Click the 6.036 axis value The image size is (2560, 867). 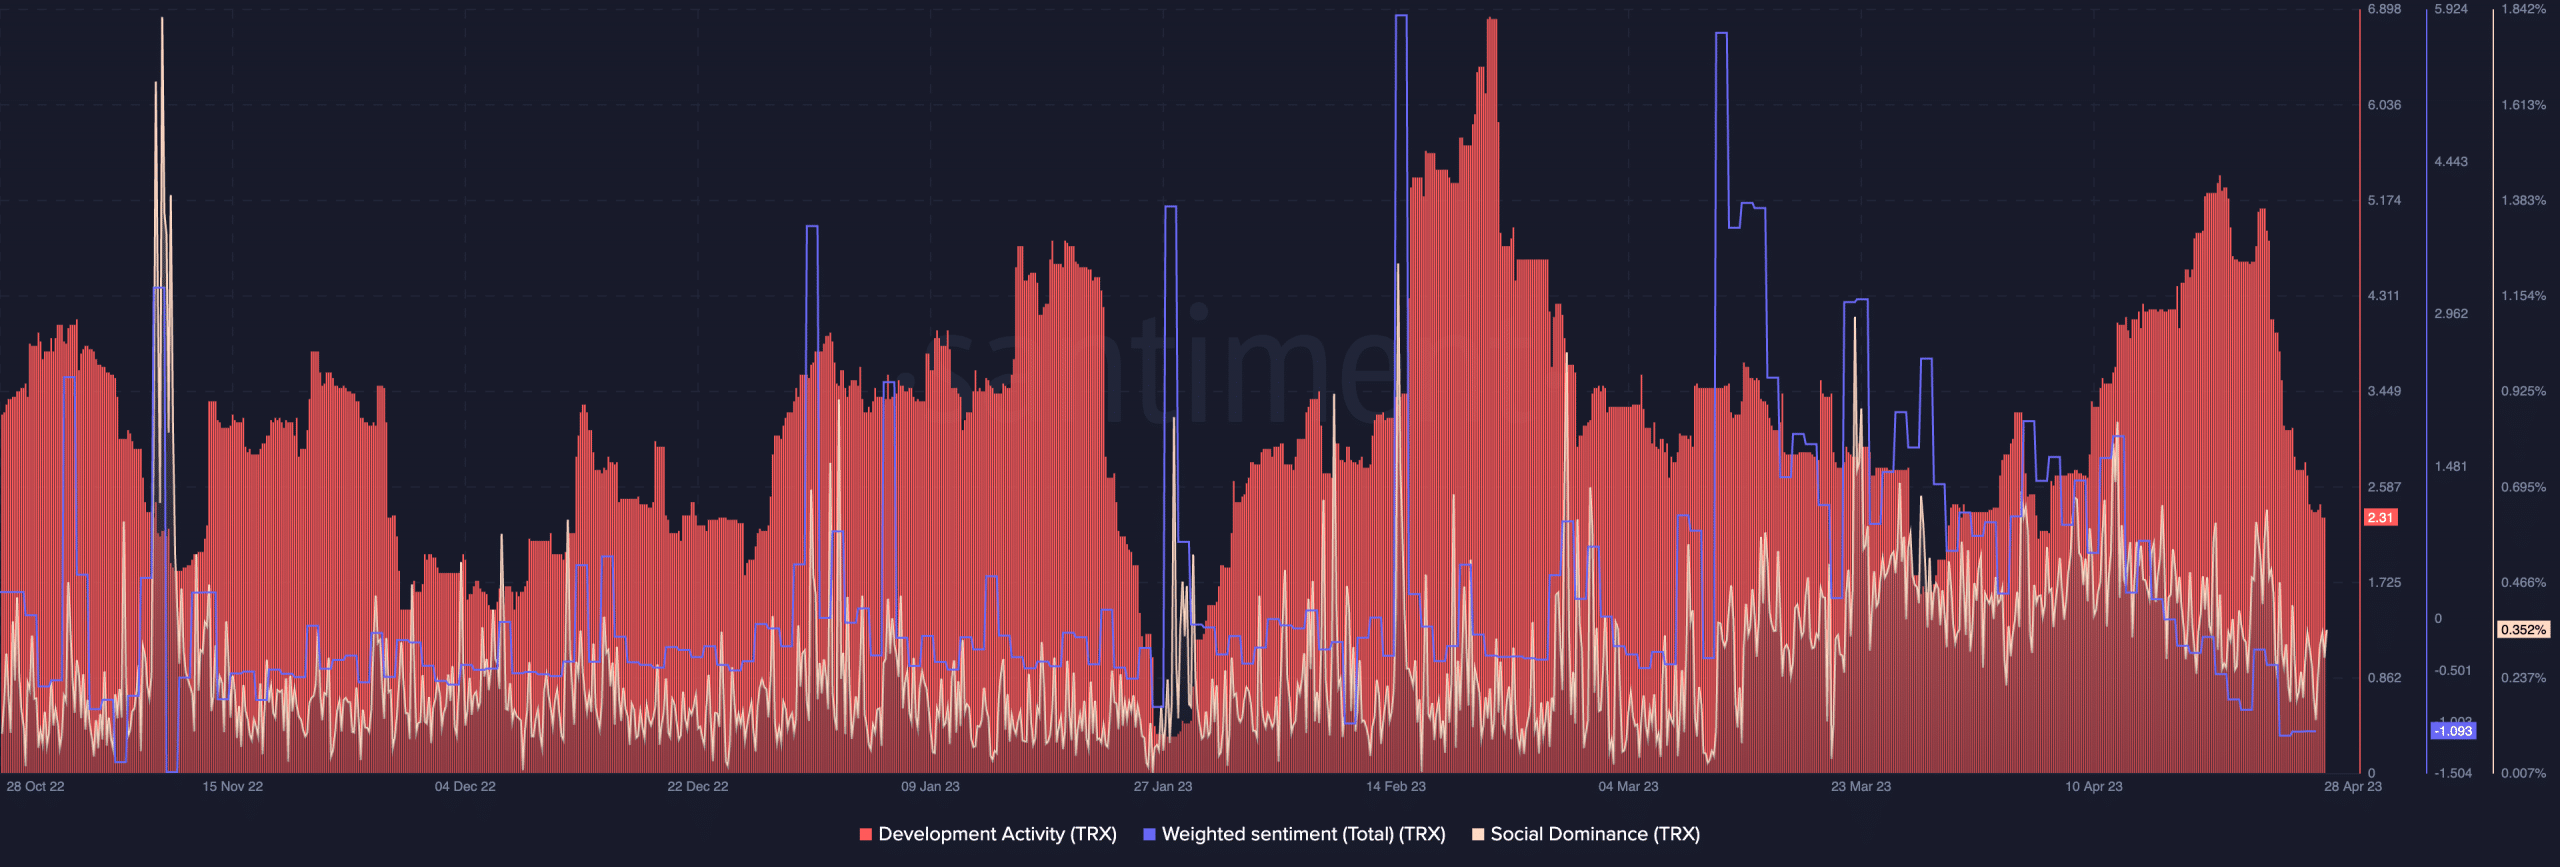pyautogui.click(x=2384, y=105)
